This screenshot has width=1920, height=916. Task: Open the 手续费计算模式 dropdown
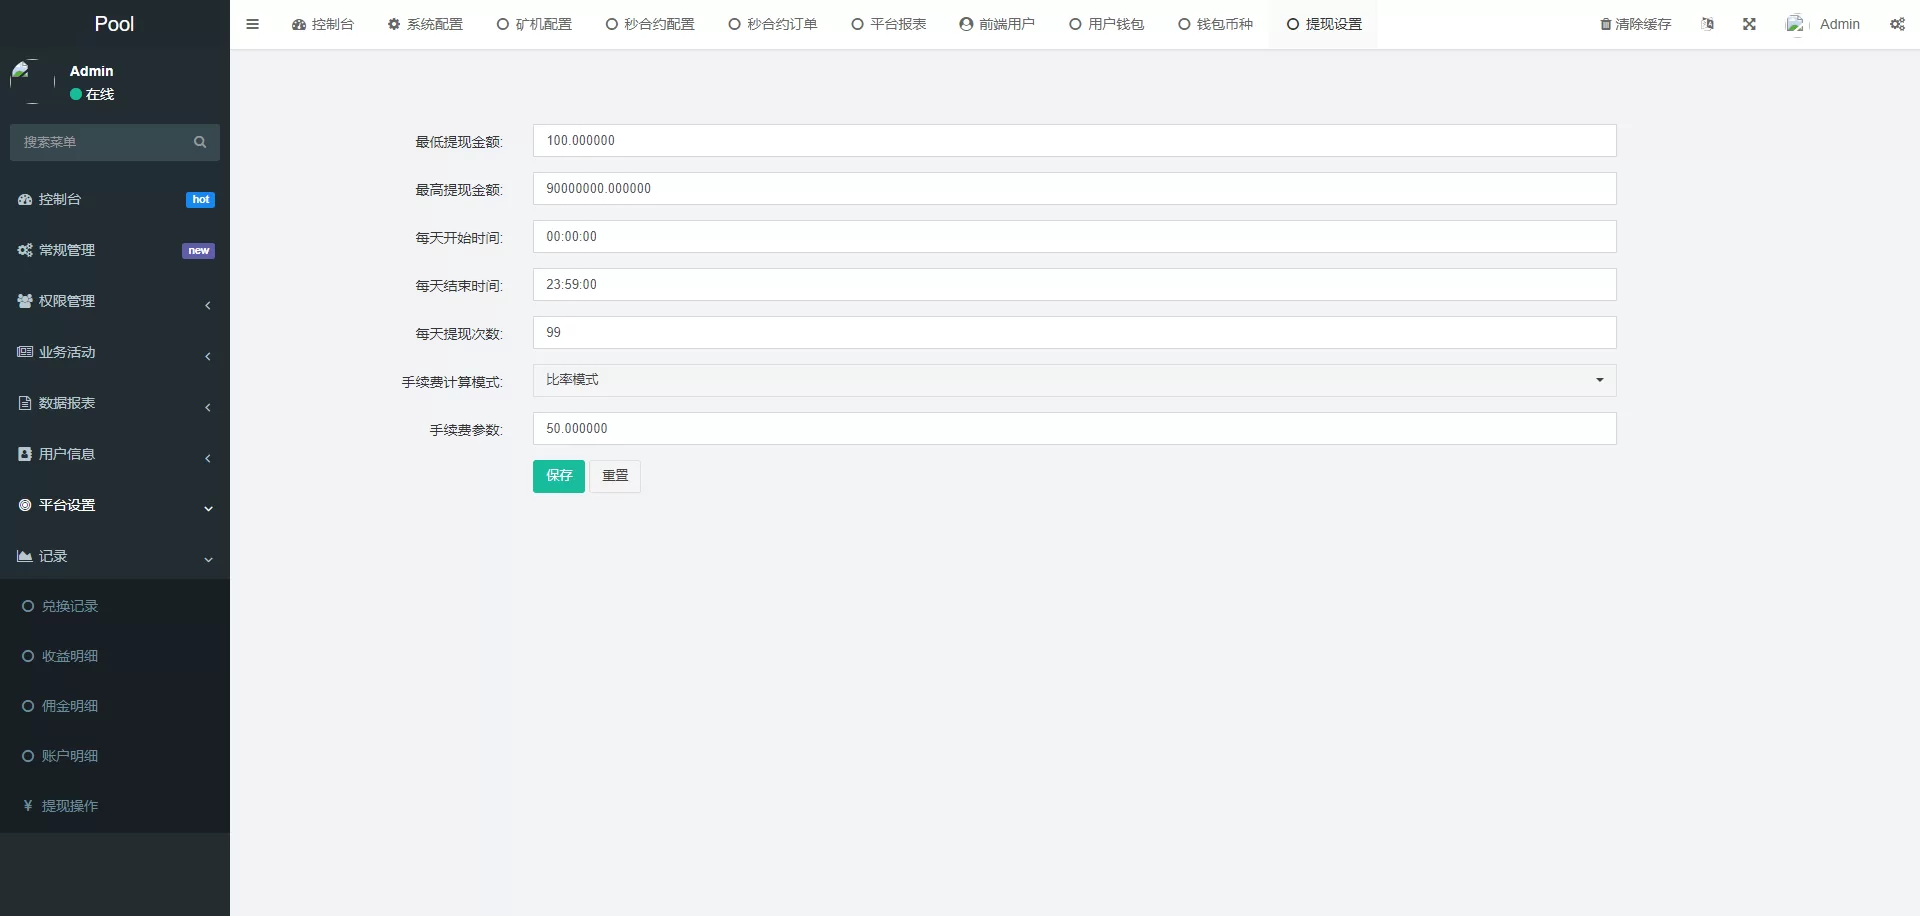[x=1074, y=380]
